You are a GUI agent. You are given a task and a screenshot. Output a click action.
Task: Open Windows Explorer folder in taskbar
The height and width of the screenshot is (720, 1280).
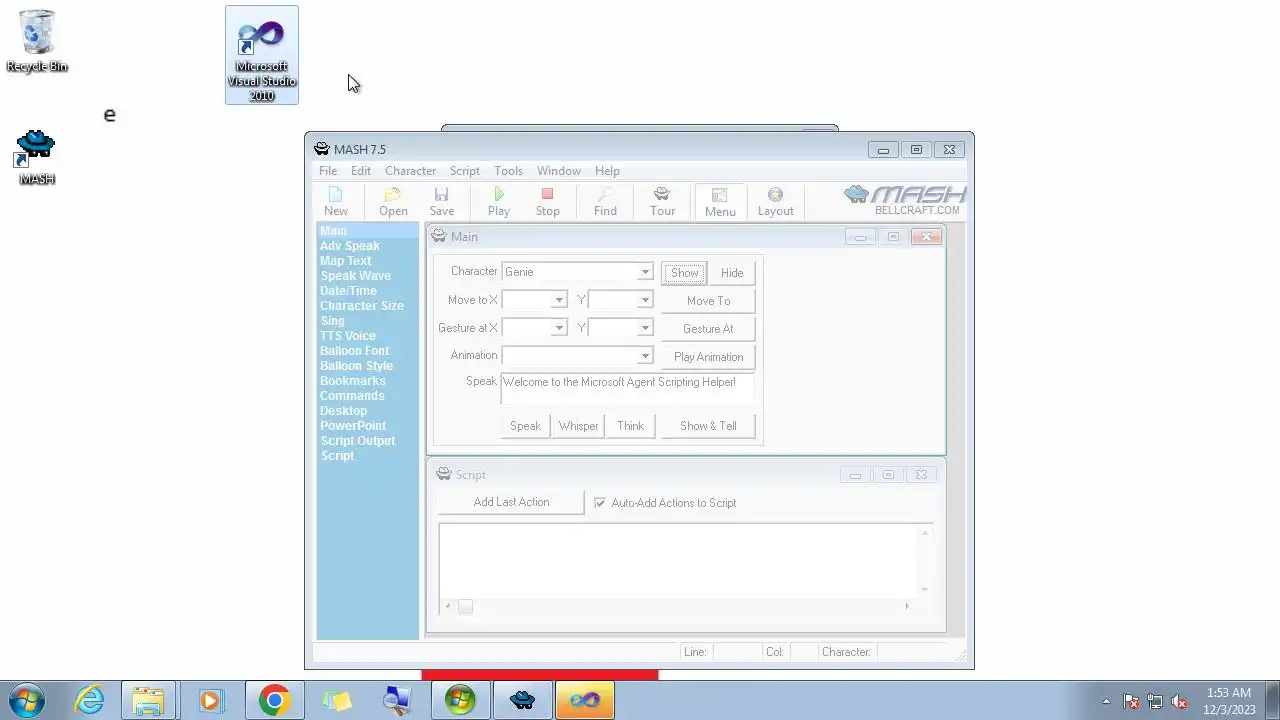coord(148,700)
